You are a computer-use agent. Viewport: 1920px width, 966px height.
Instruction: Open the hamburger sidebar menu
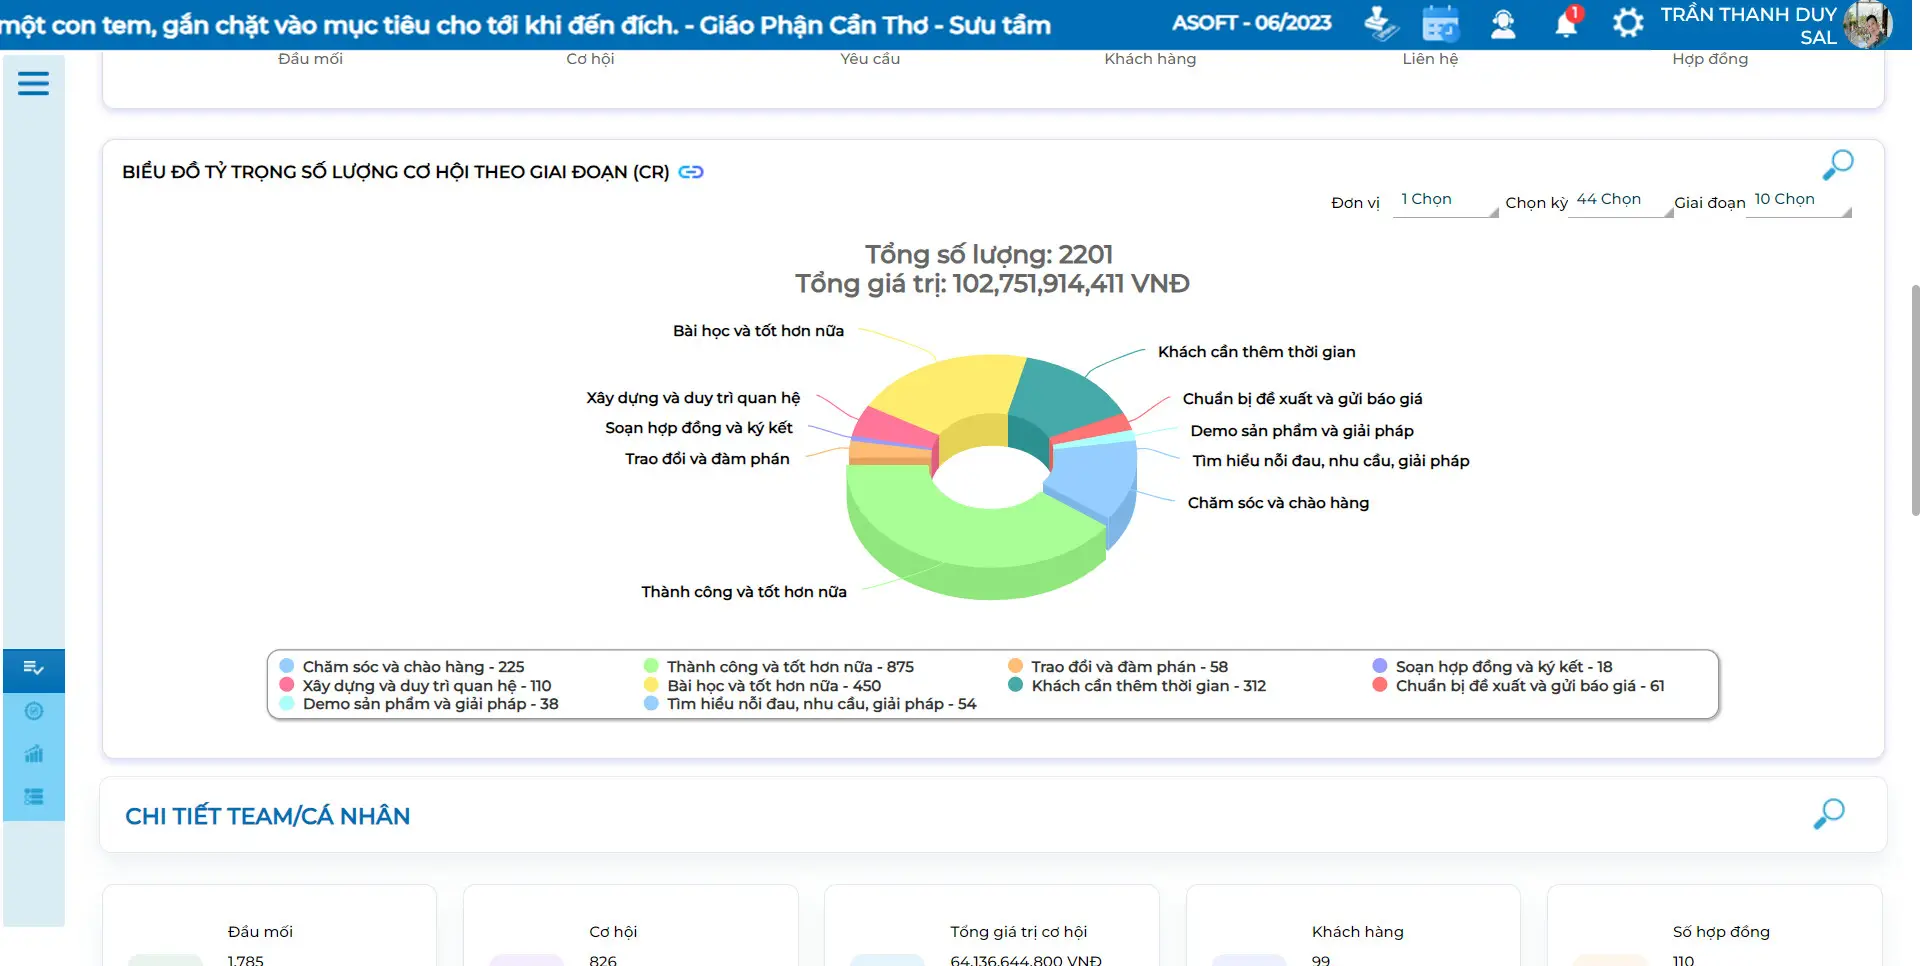click(33, 84)
